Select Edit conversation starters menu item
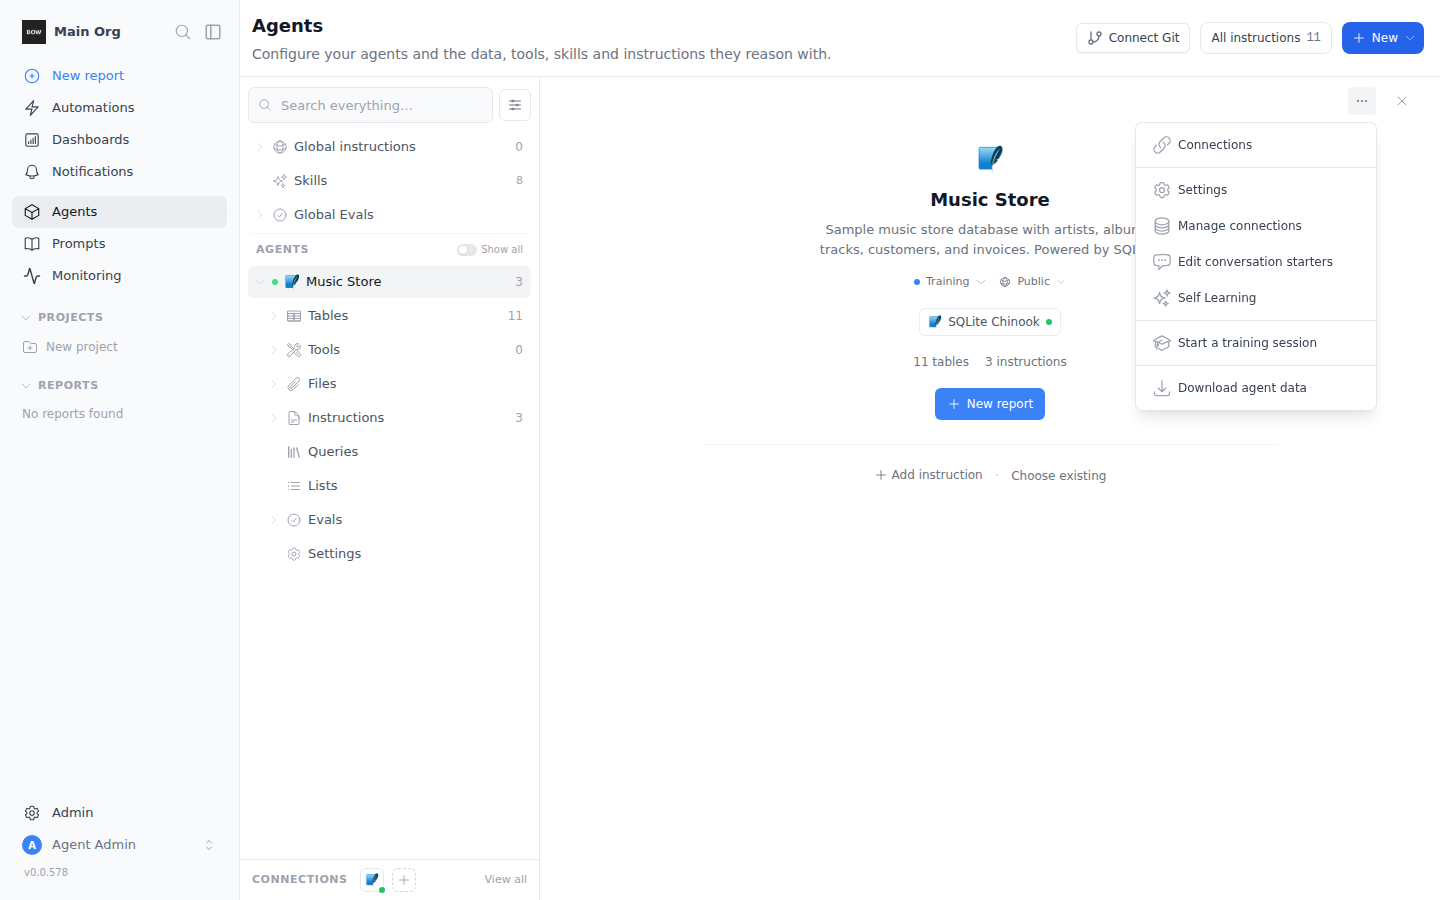This screenshot has width=1440, height=900. click(1256, 262)
